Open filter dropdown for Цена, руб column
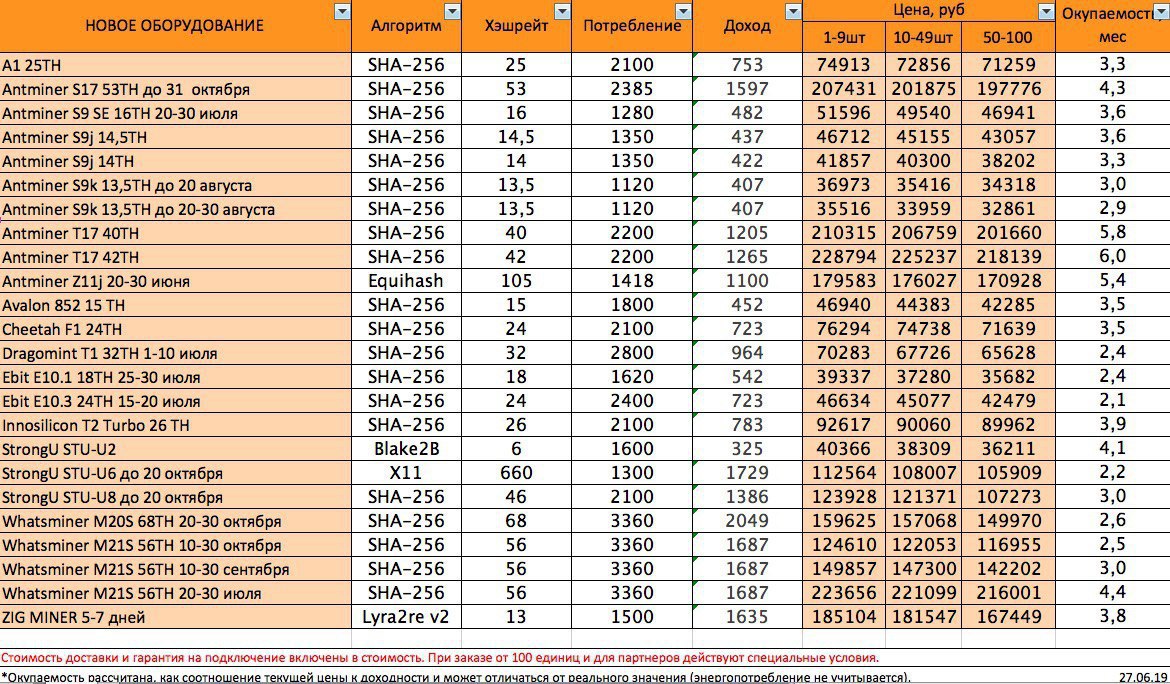Screen dimensions: 1170x684 [1046, 11]
